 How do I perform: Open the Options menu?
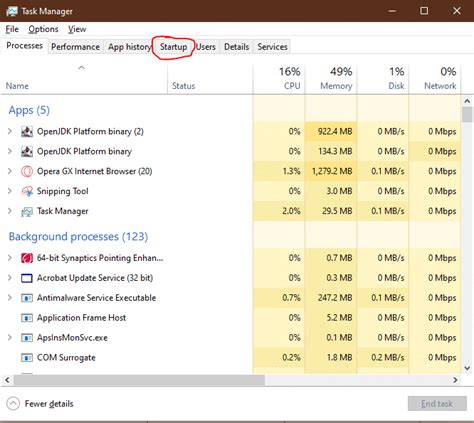43,29
